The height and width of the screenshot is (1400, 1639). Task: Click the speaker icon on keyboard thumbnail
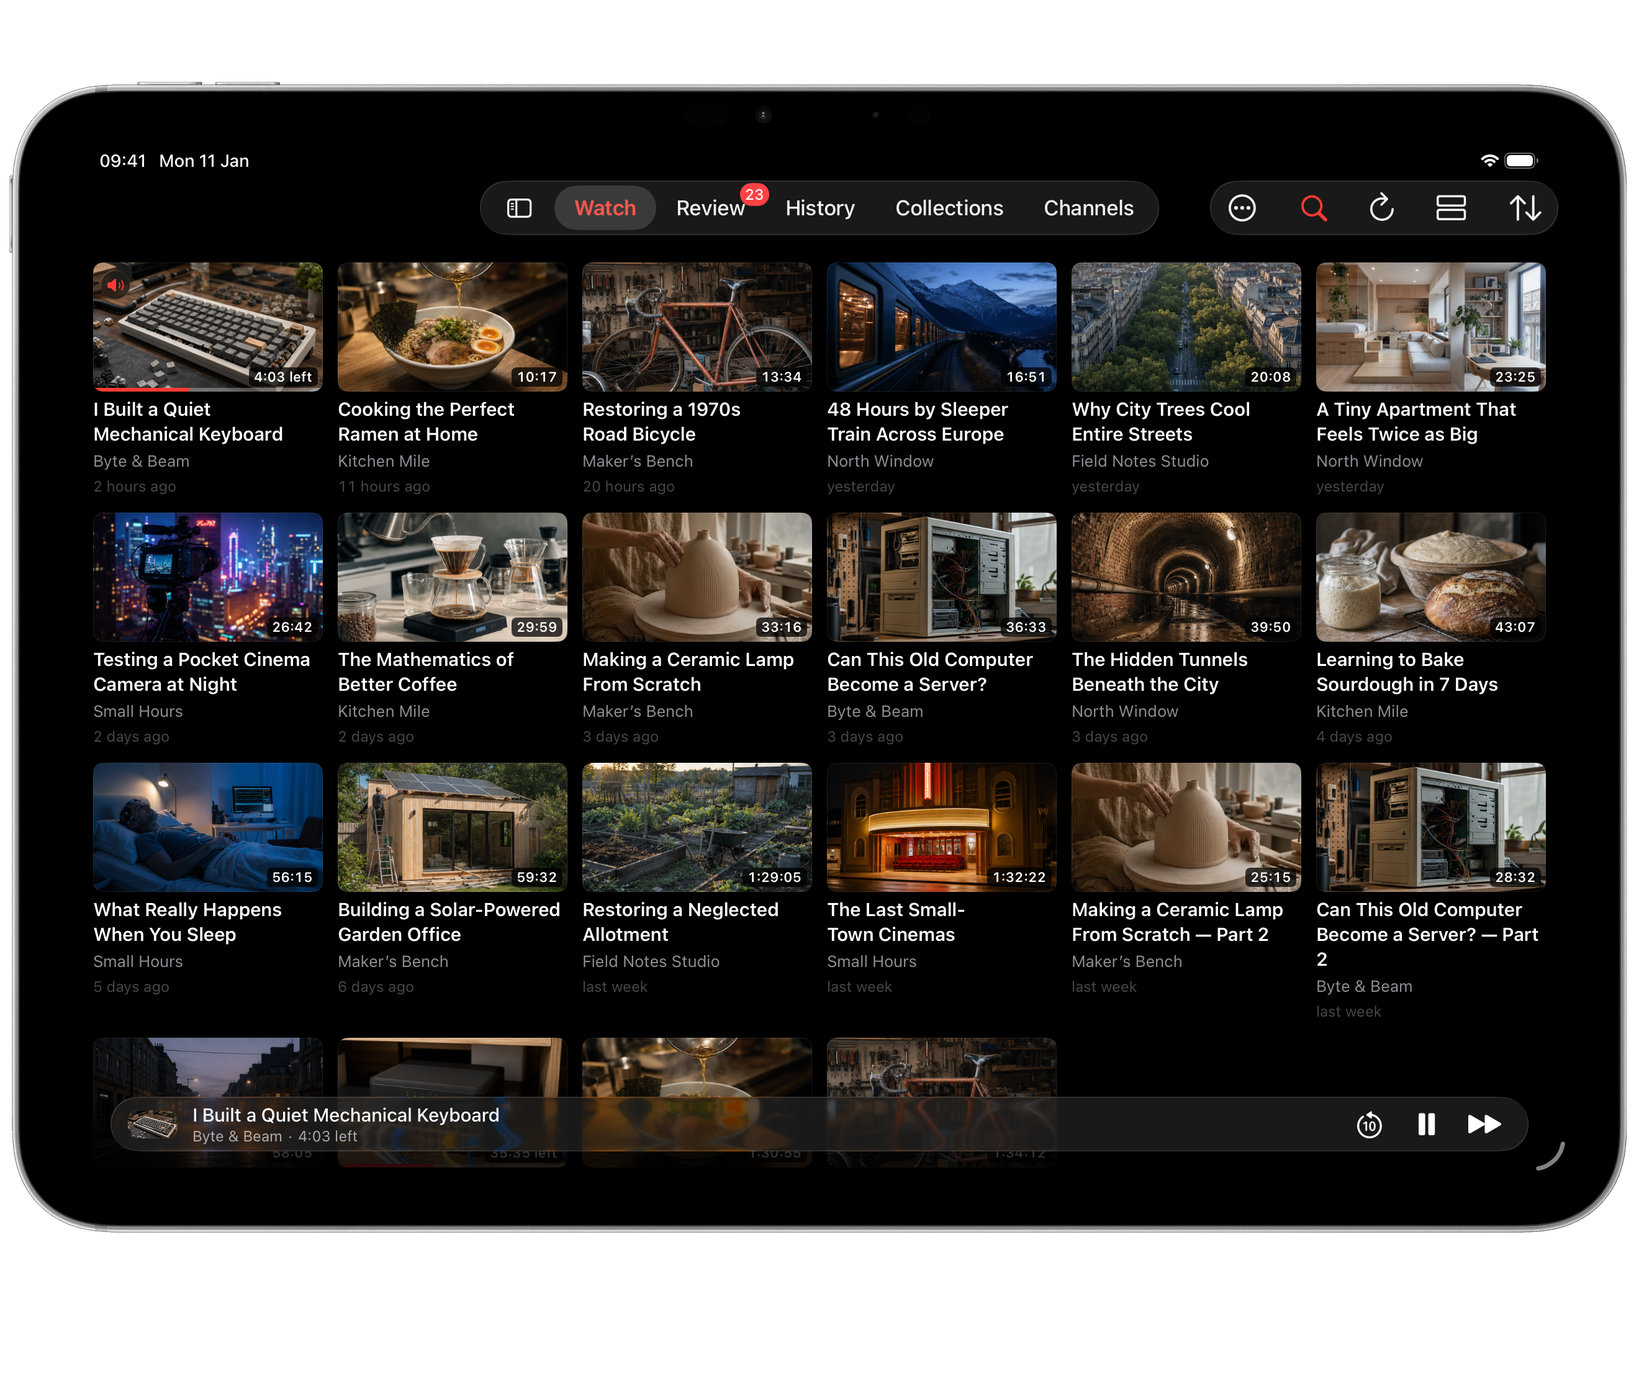pos(116,285)
